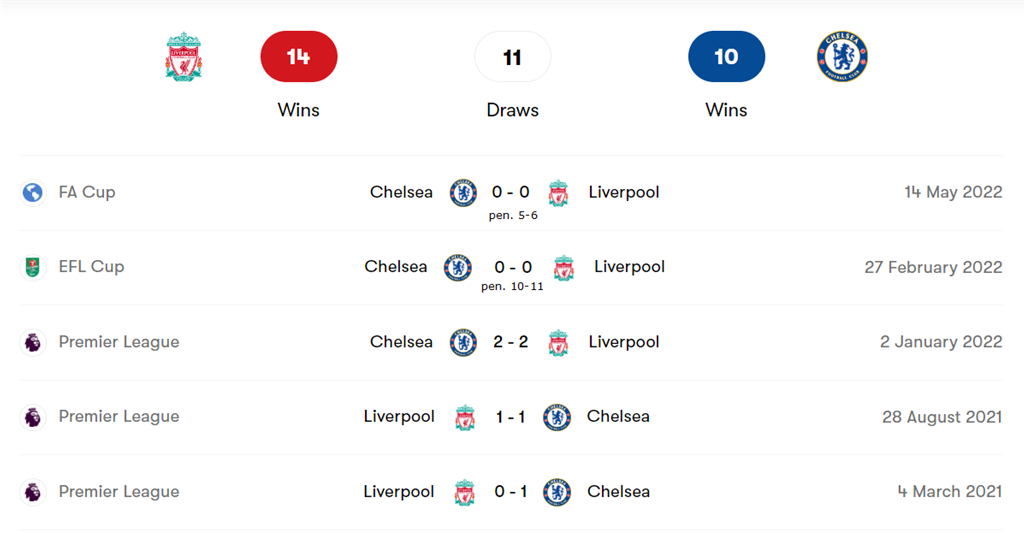Open the 1 - 1 match score
This screenshot has width=1024, height=533.
coord(511,417)
